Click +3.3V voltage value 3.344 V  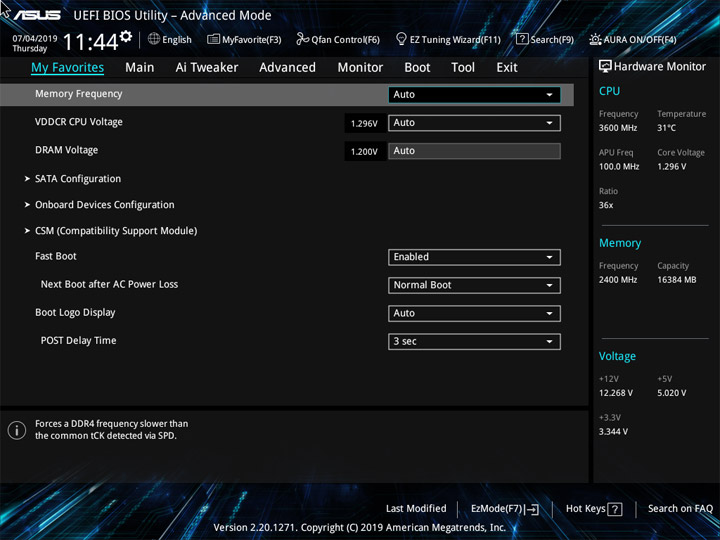(x=613, y=432)
